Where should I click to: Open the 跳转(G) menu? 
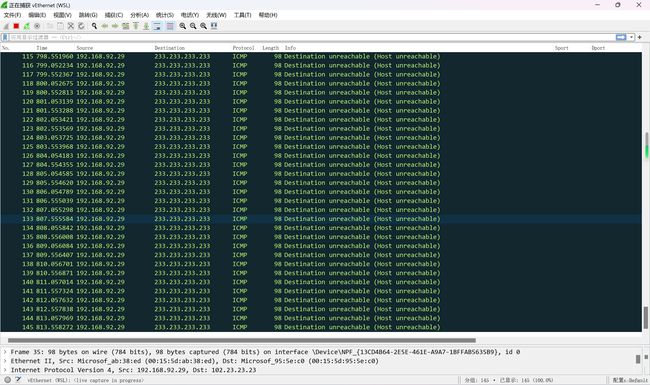click(x=88, y=15)
